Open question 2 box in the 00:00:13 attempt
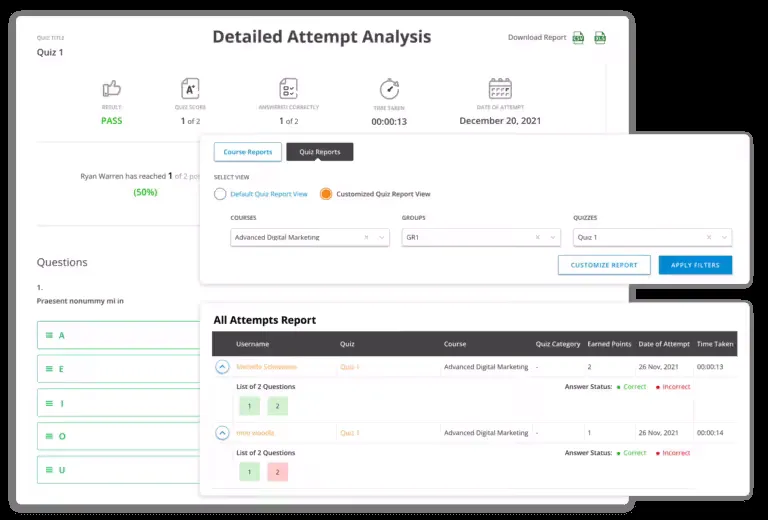768x520 pixels. click(277, 406)
